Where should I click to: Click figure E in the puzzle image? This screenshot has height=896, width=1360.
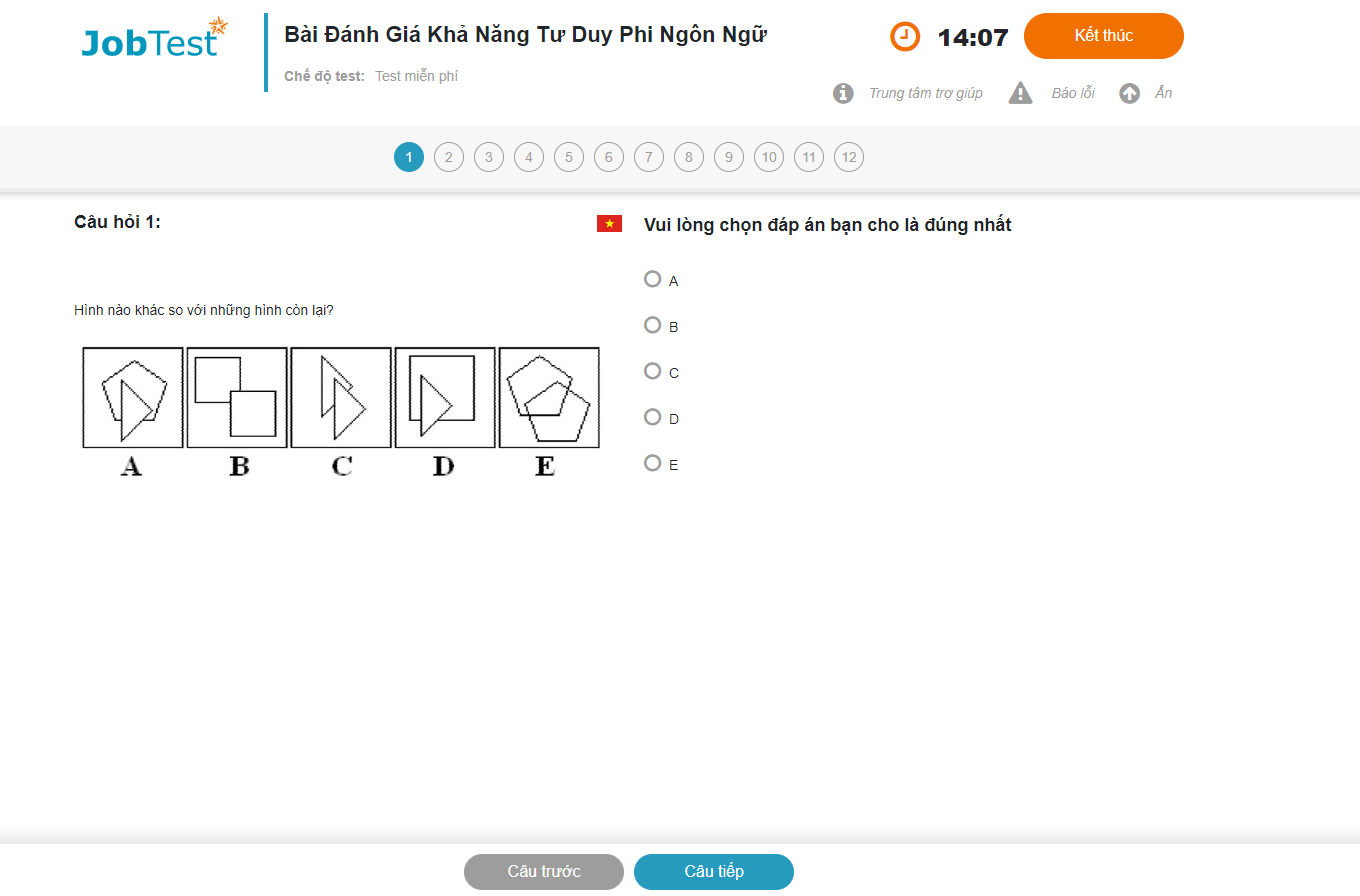(x=549, y=397)
